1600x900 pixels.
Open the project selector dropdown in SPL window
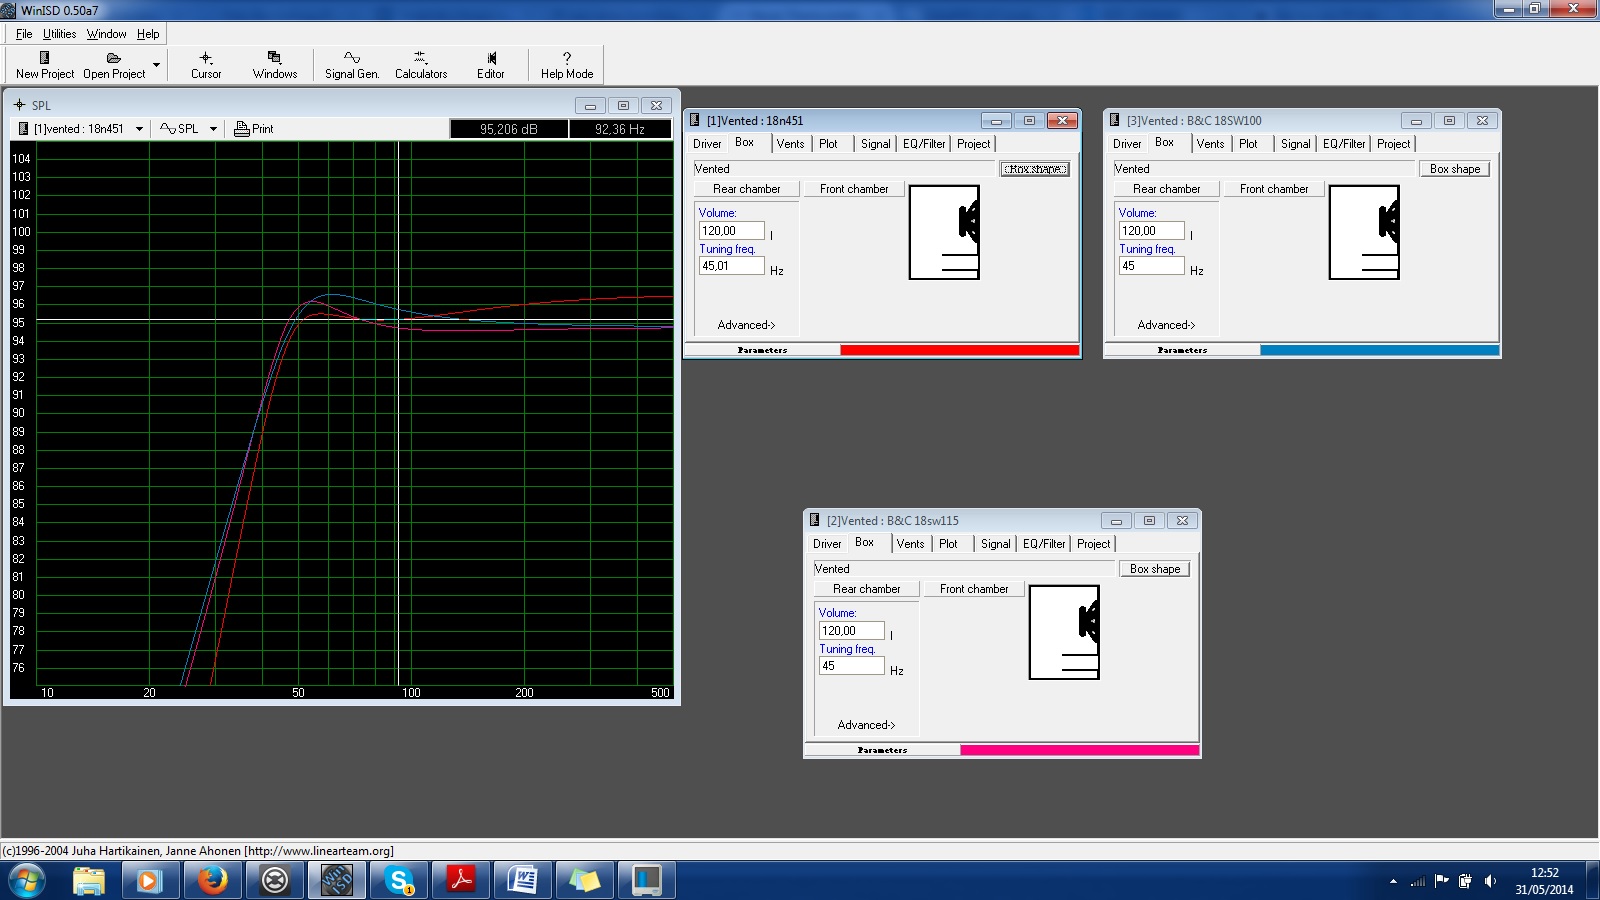[139, 129]
